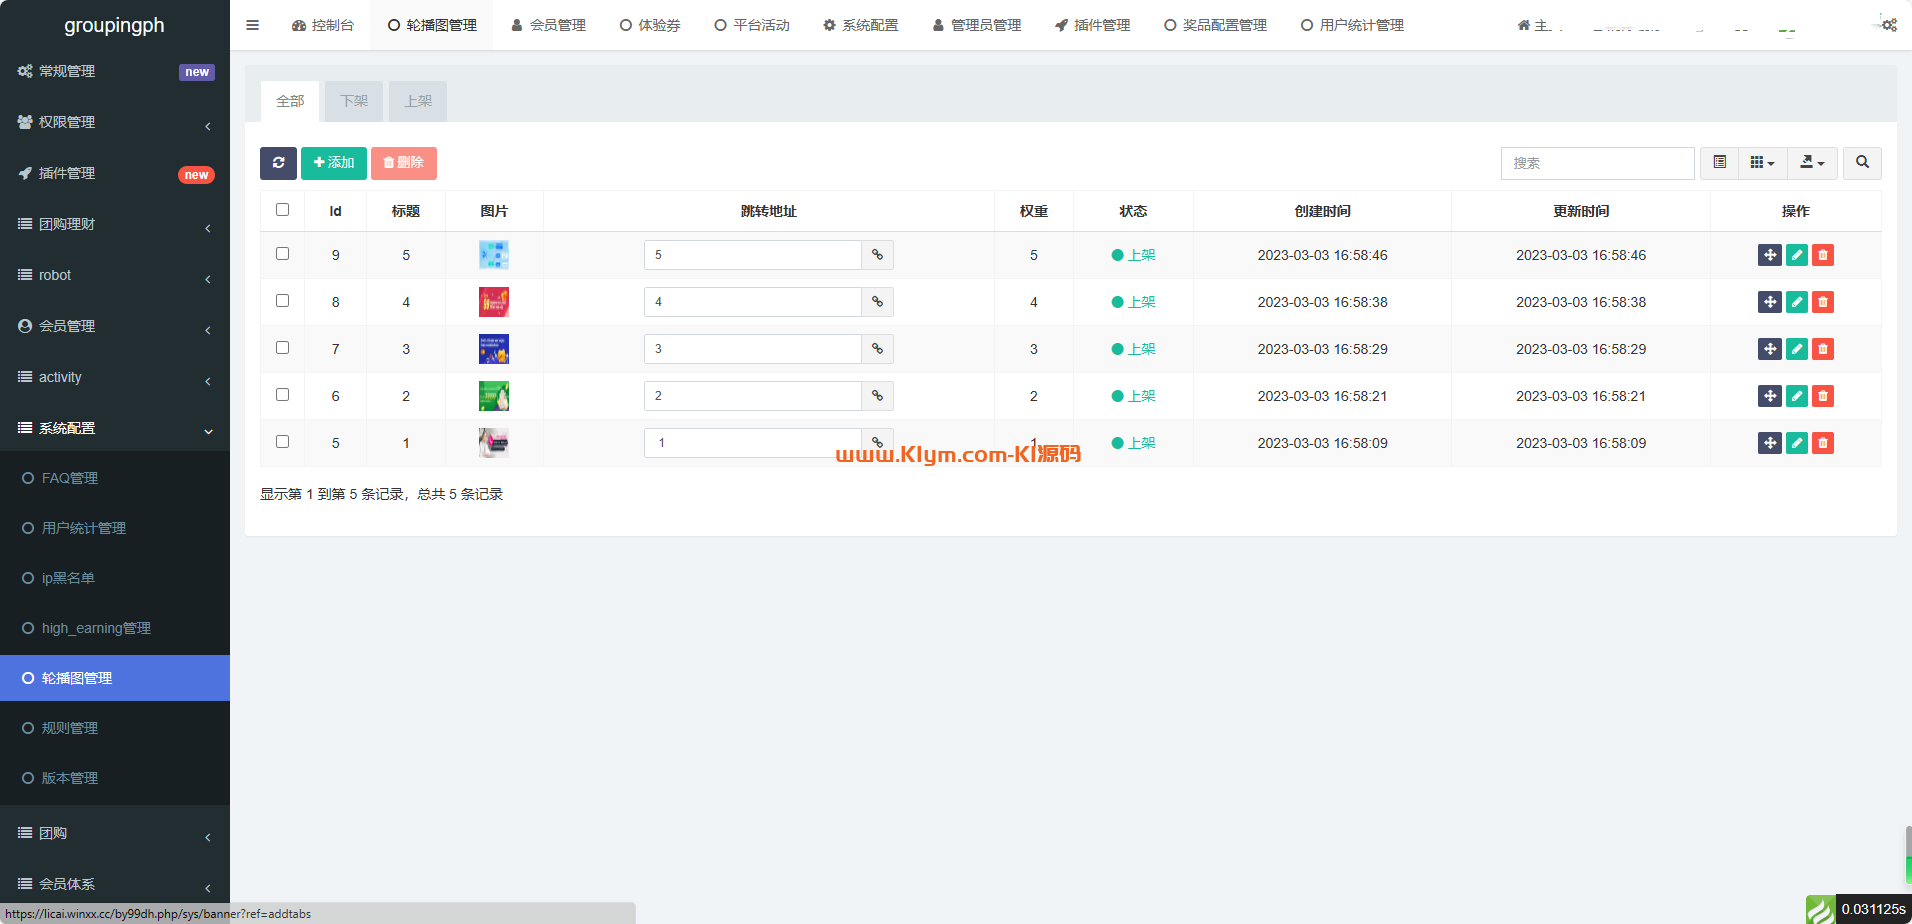Edit the banner with Id 7

(1797, 349)
